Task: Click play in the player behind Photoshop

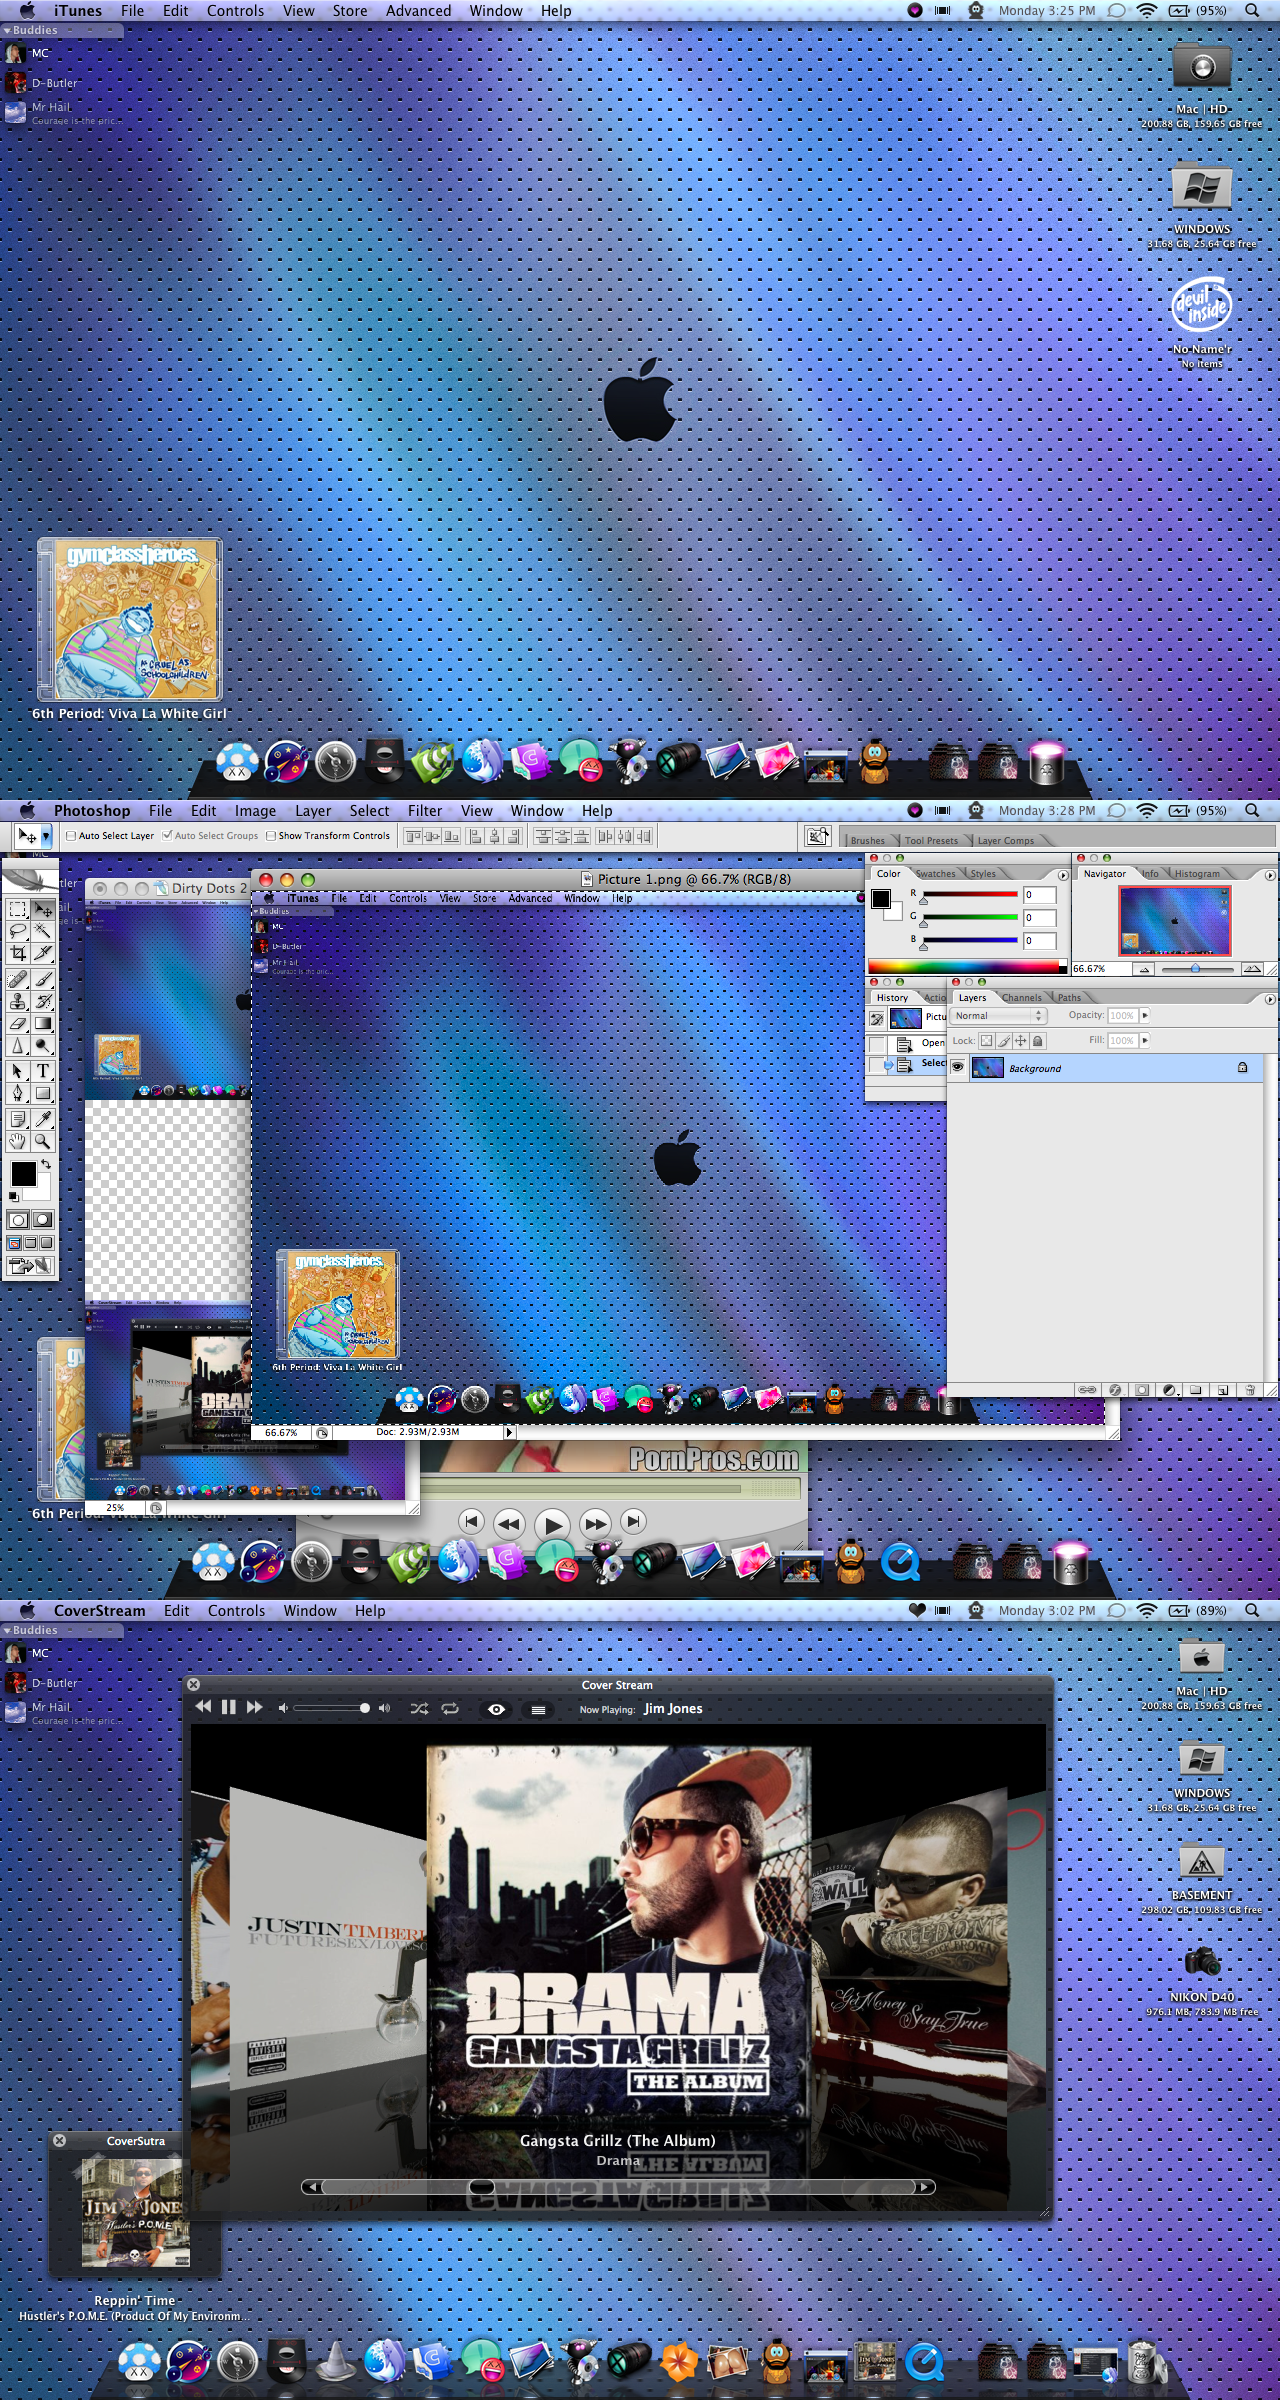Action: coord(552,1524)
